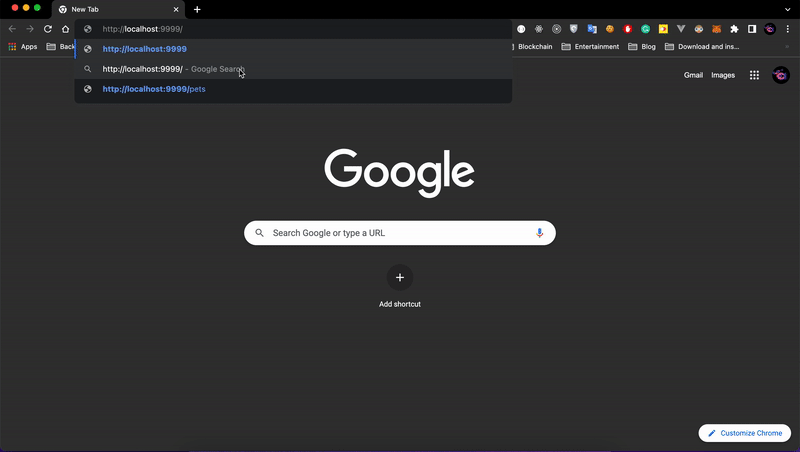
Task: Open the Entertainment bookmarks folder
Action: pos(590,46)
